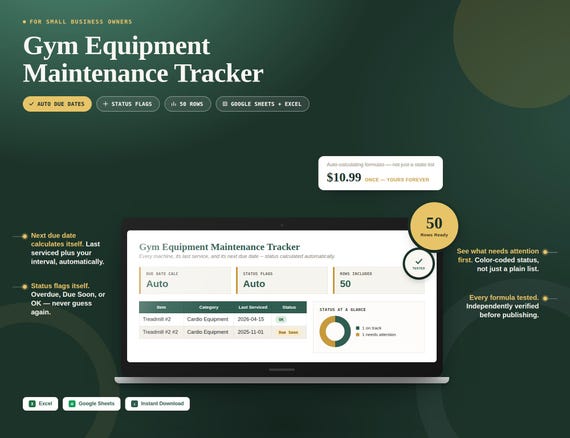This screenshot has height=438, width=570.
Task: Click the Google Sheets icon in bottom badge
Action: point(72,404)
